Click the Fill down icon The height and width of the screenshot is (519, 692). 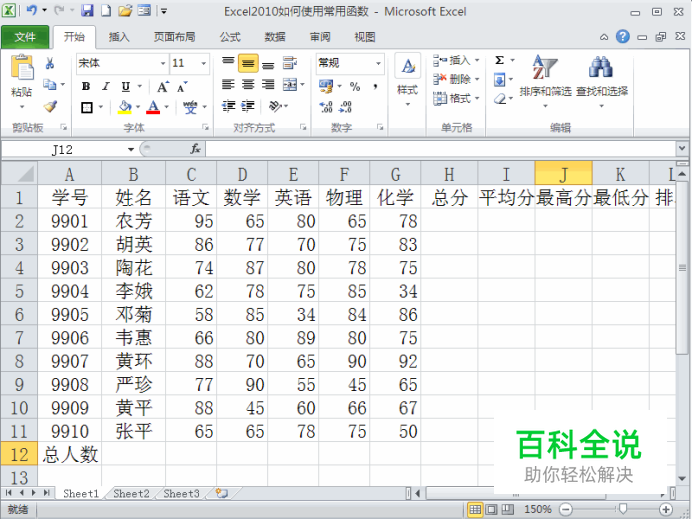pos(500,79)
